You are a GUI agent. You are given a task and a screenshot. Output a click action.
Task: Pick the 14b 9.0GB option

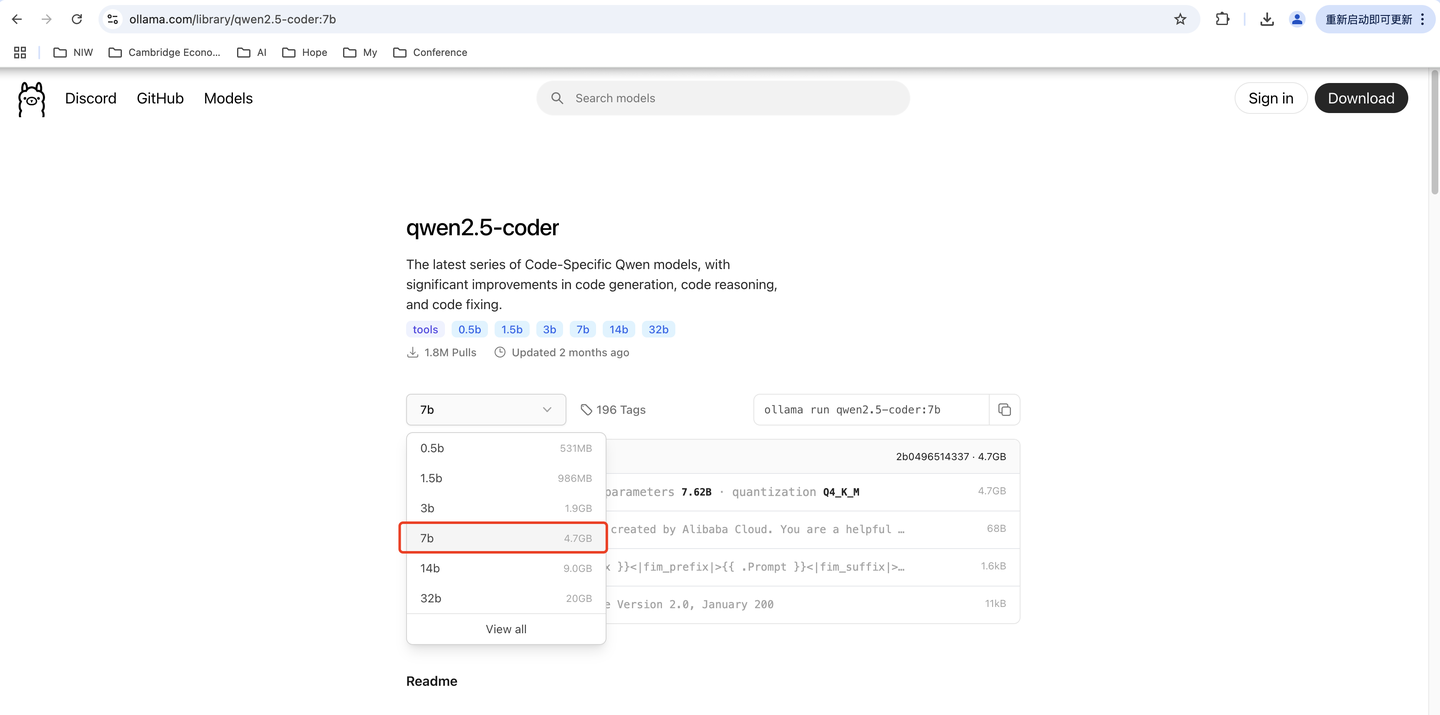506,568
